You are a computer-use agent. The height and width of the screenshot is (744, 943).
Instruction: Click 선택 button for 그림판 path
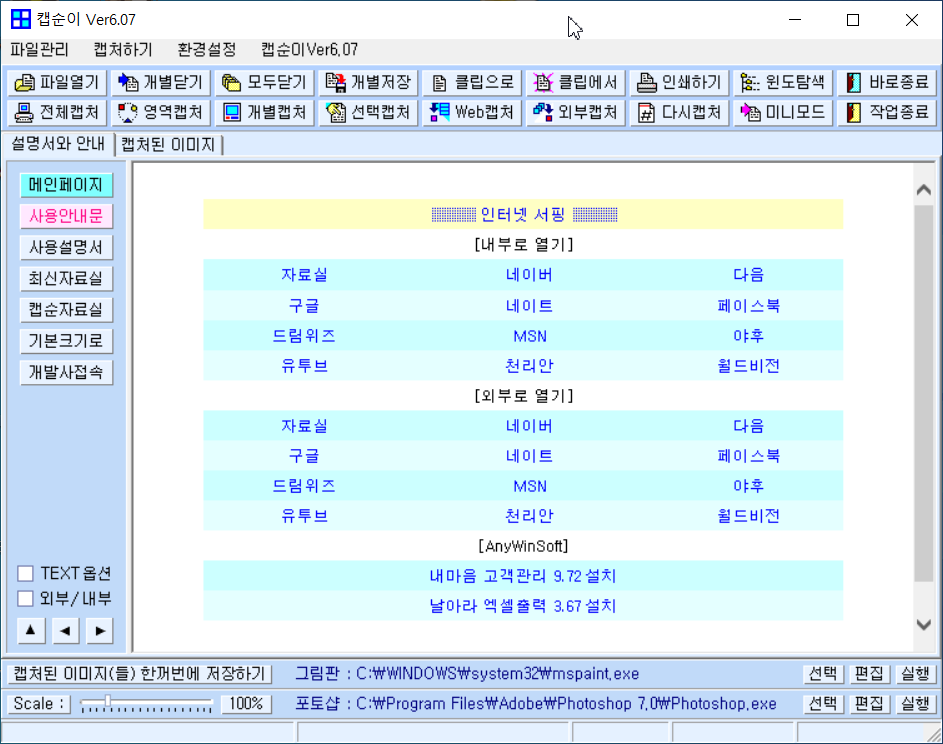pyautogui.click(x=823, y=674)
